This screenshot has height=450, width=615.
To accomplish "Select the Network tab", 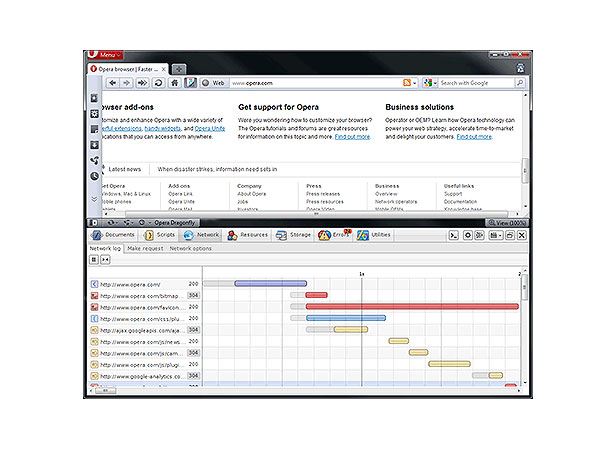I will tap(201, 235).
